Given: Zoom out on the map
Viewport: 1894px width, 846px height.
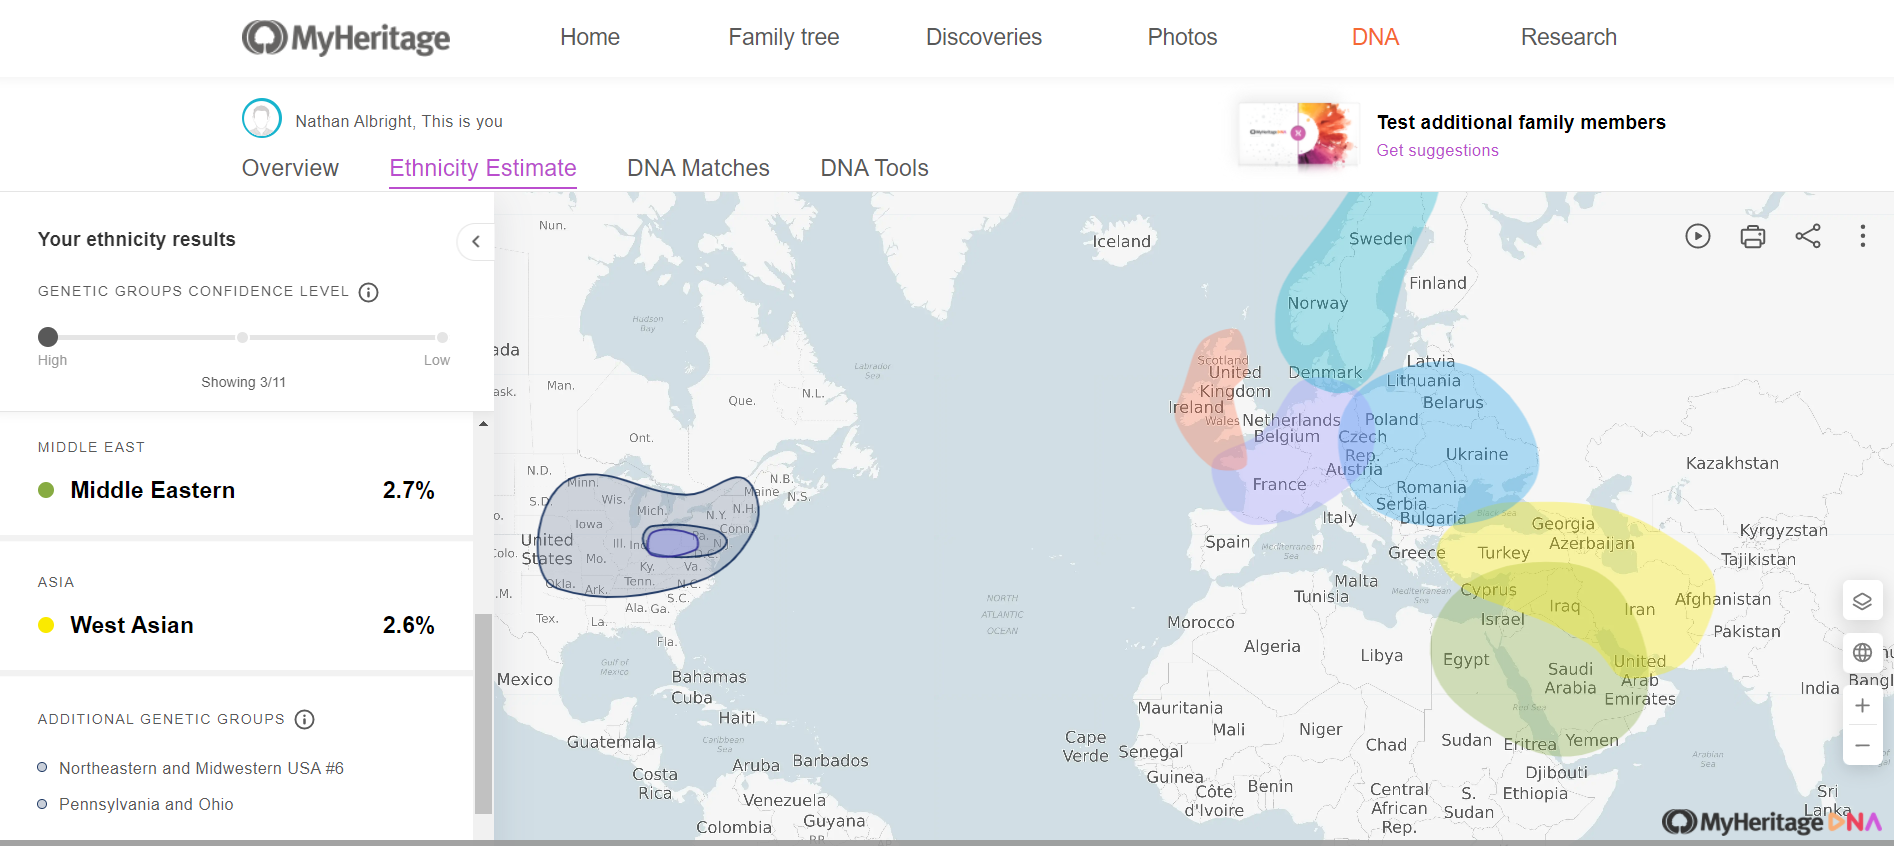Looking at the screenshot, I should tap(1862, 746).
